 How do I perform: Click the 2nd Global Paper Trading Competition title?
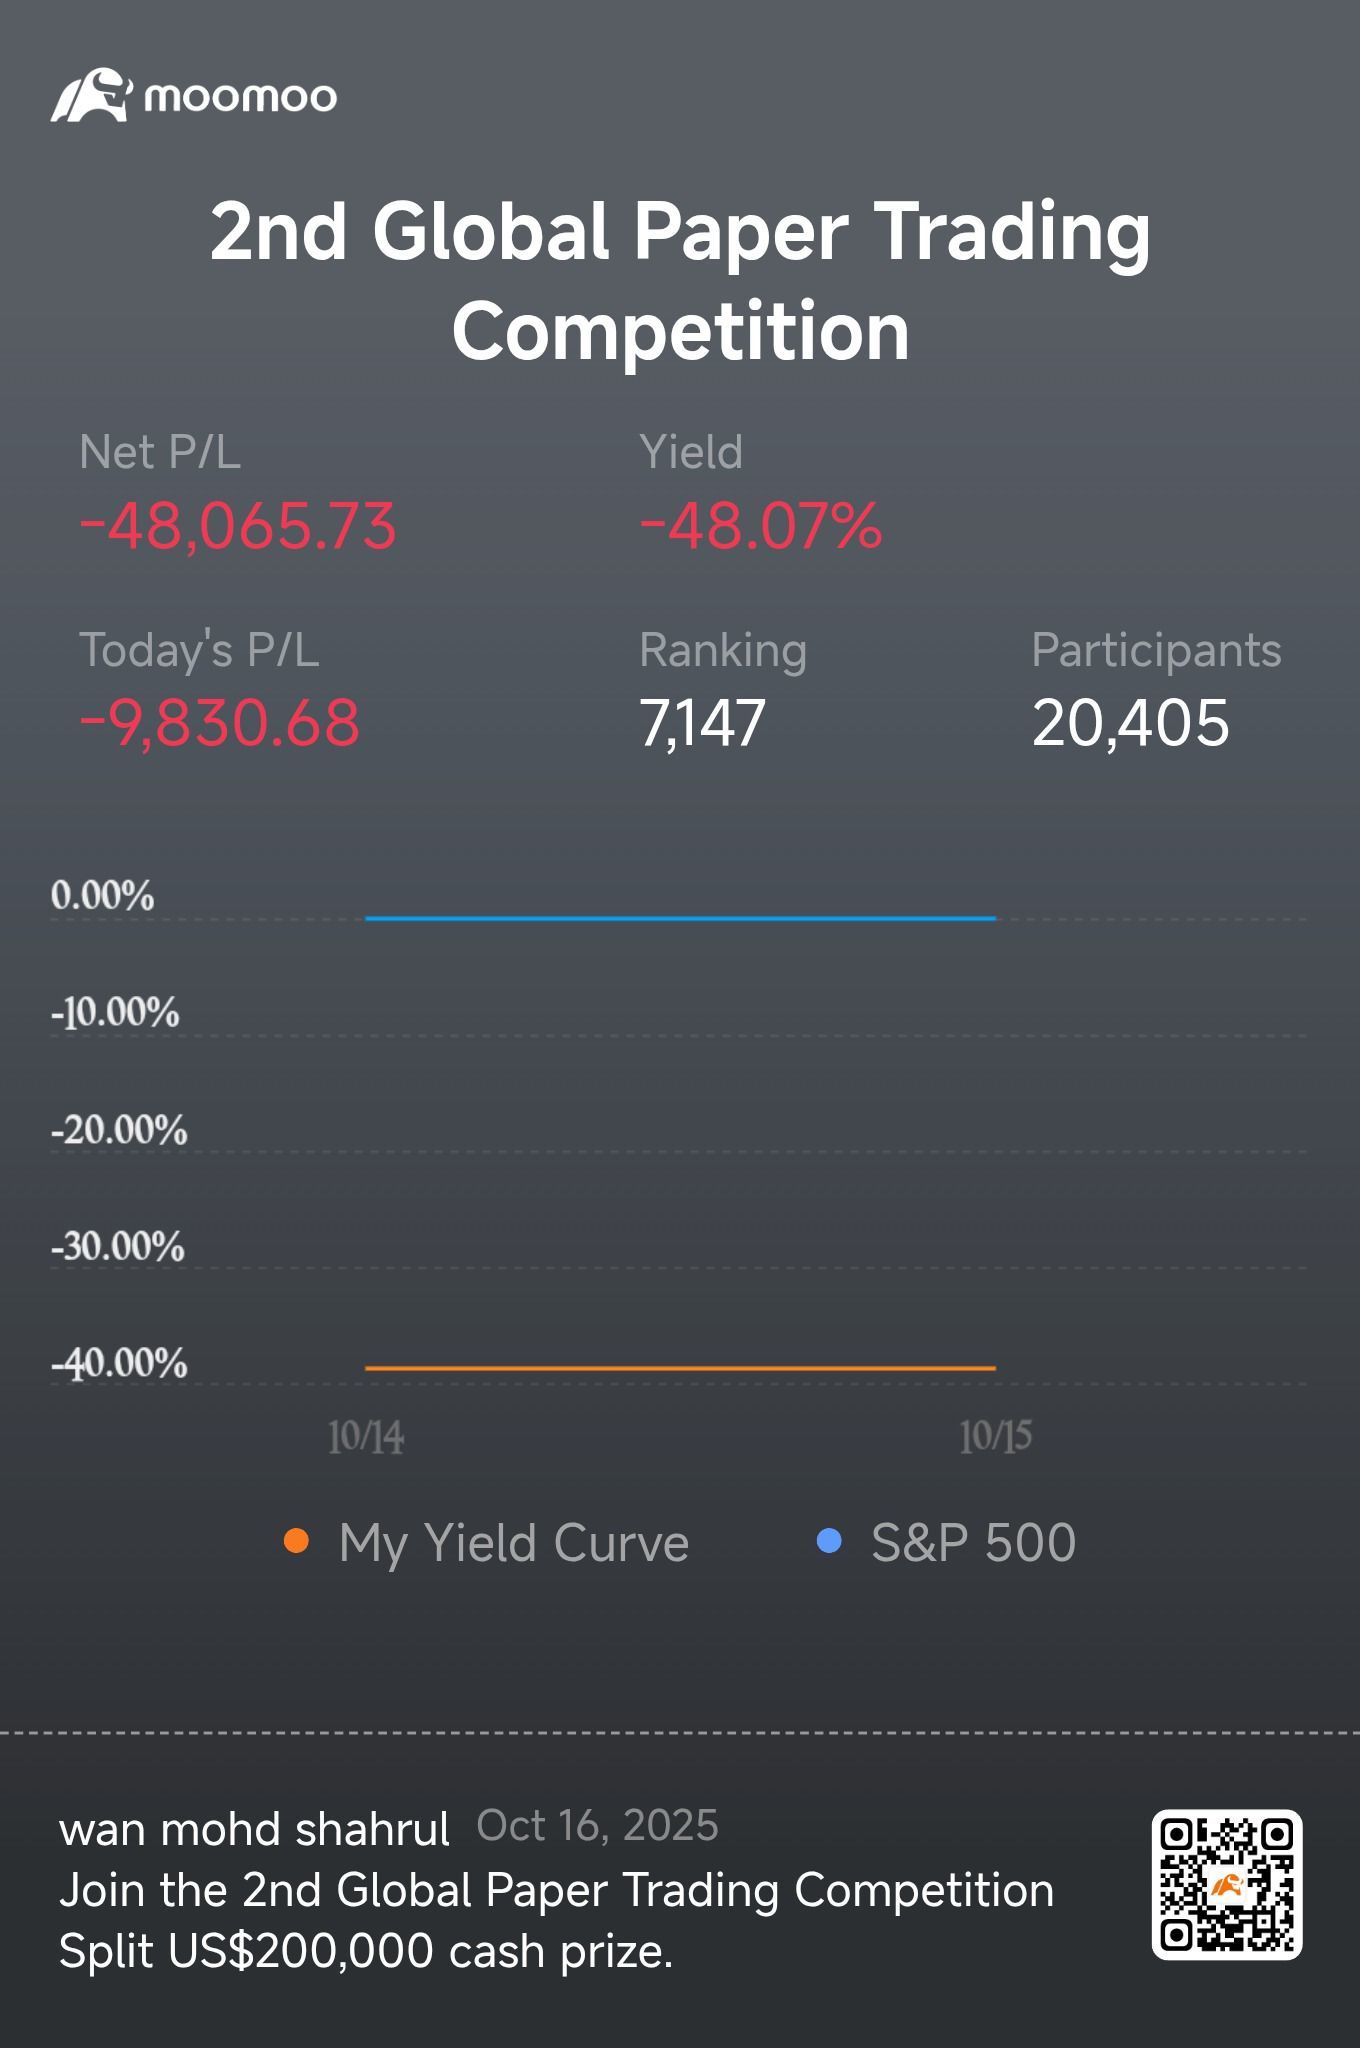coord(680,280)
